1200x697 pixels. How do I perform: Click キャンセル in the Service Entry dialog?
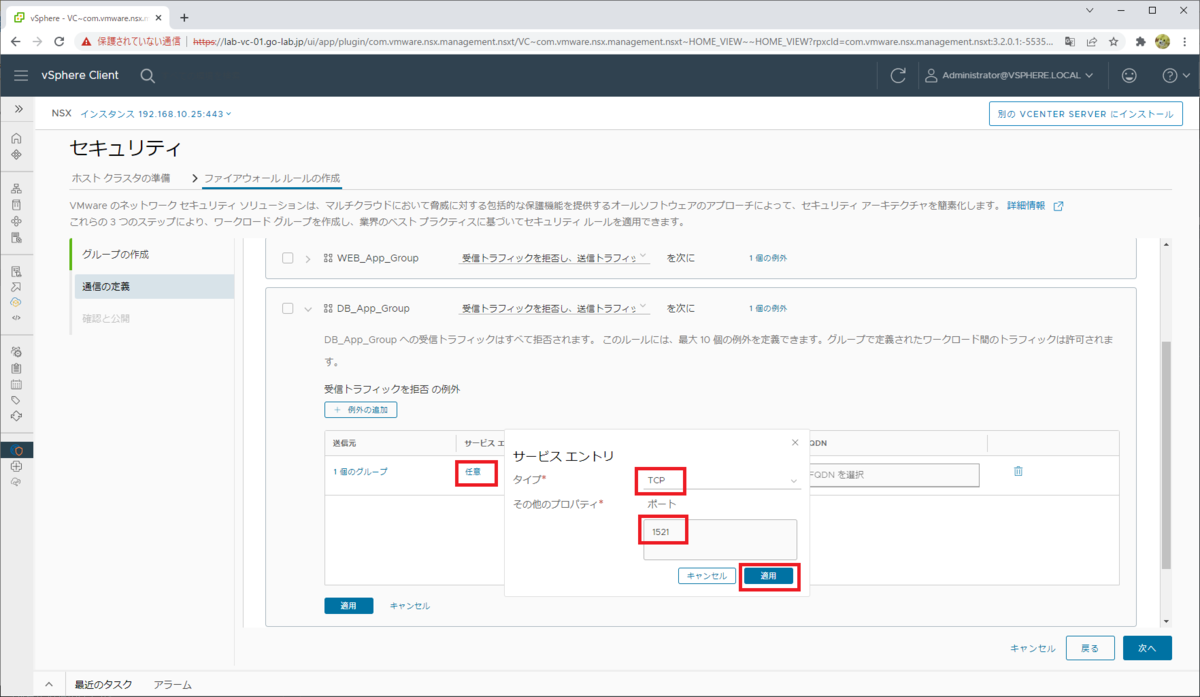pos(707,576)
